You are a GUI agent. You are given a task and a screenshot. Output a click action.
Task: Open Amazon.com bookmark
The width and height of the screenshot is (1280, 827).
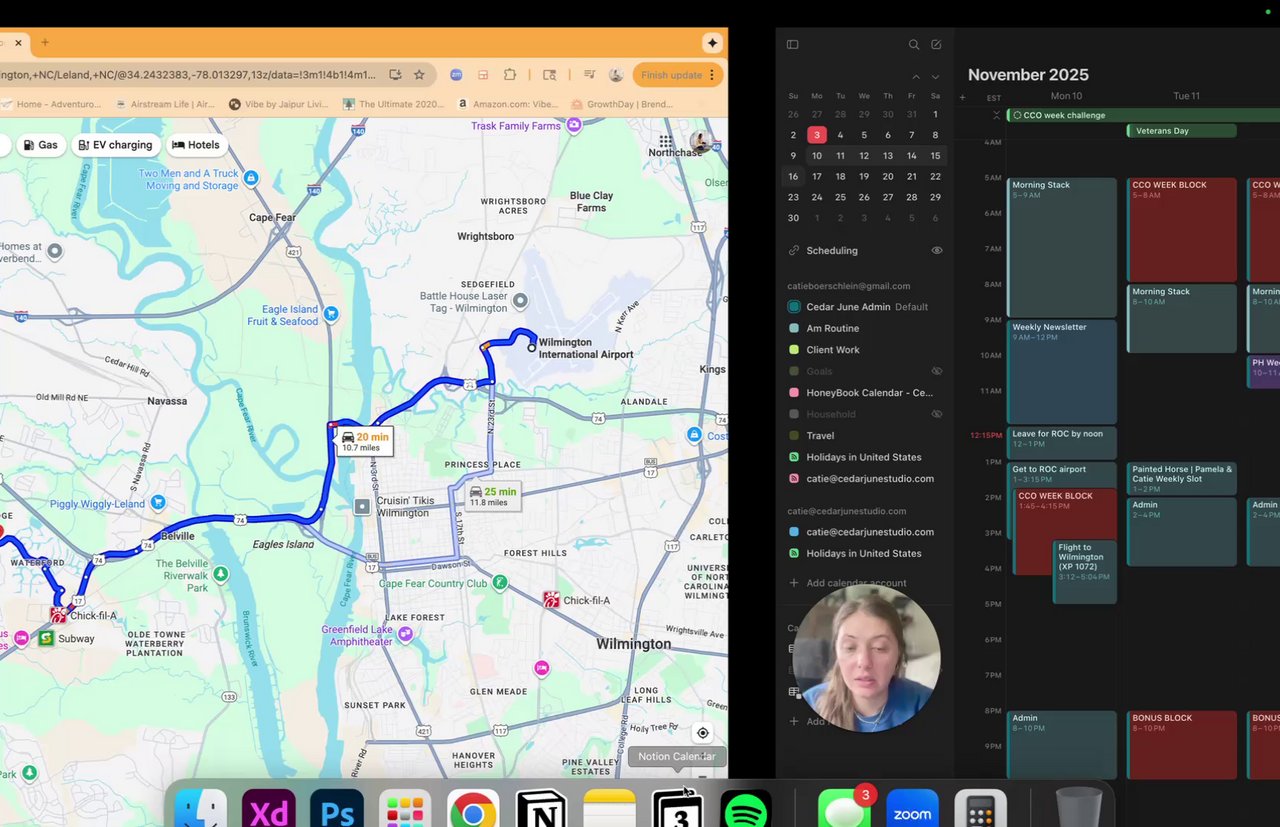tap(509, 103)
